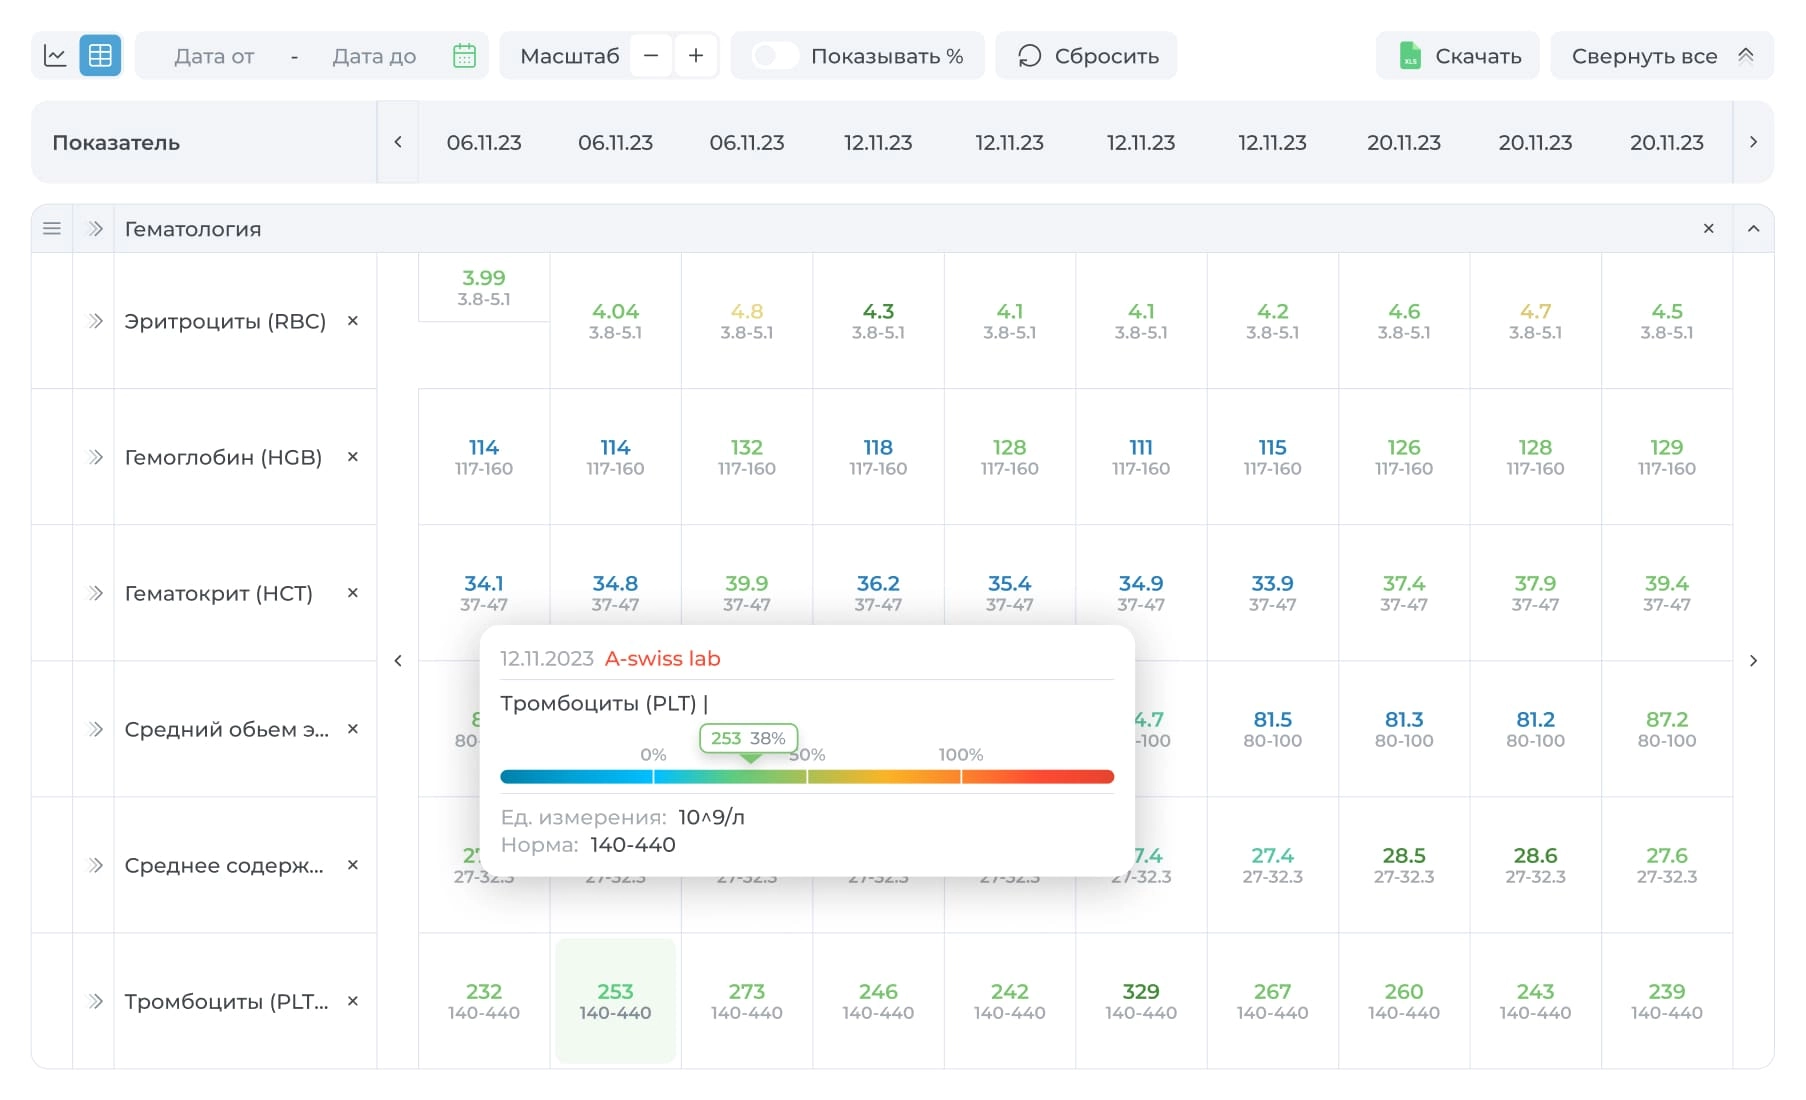The image size is (1806, 1100).
Task: Collapse all sections with Свернуть все
Action: 1662,56
